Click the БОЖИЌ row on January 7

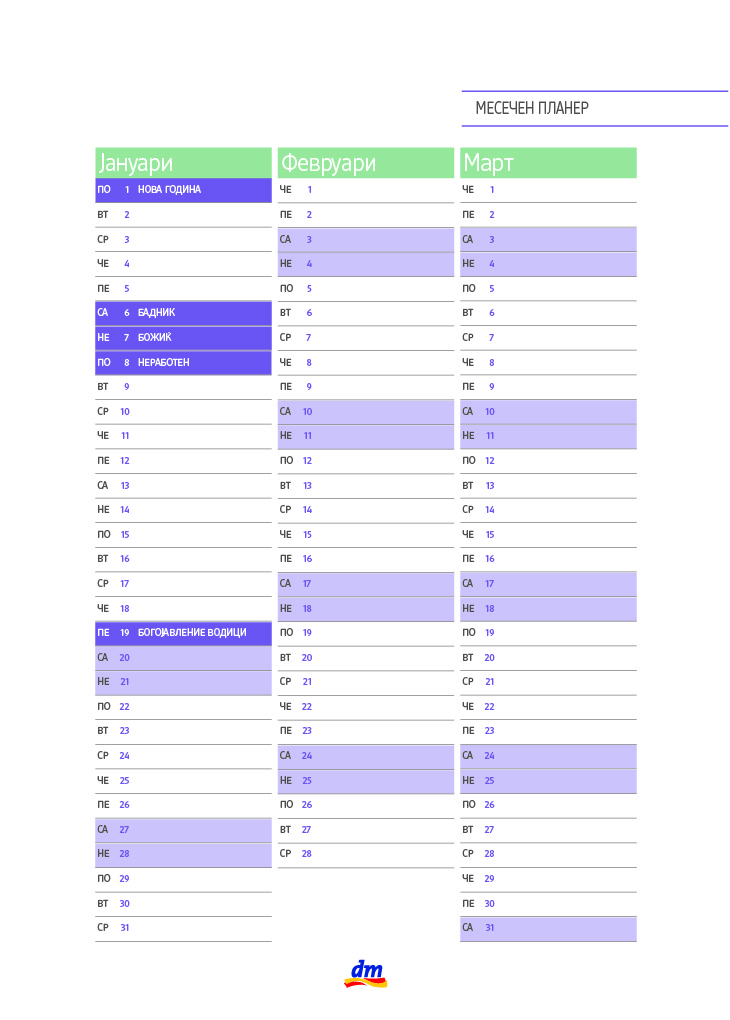tap(183, 338)
